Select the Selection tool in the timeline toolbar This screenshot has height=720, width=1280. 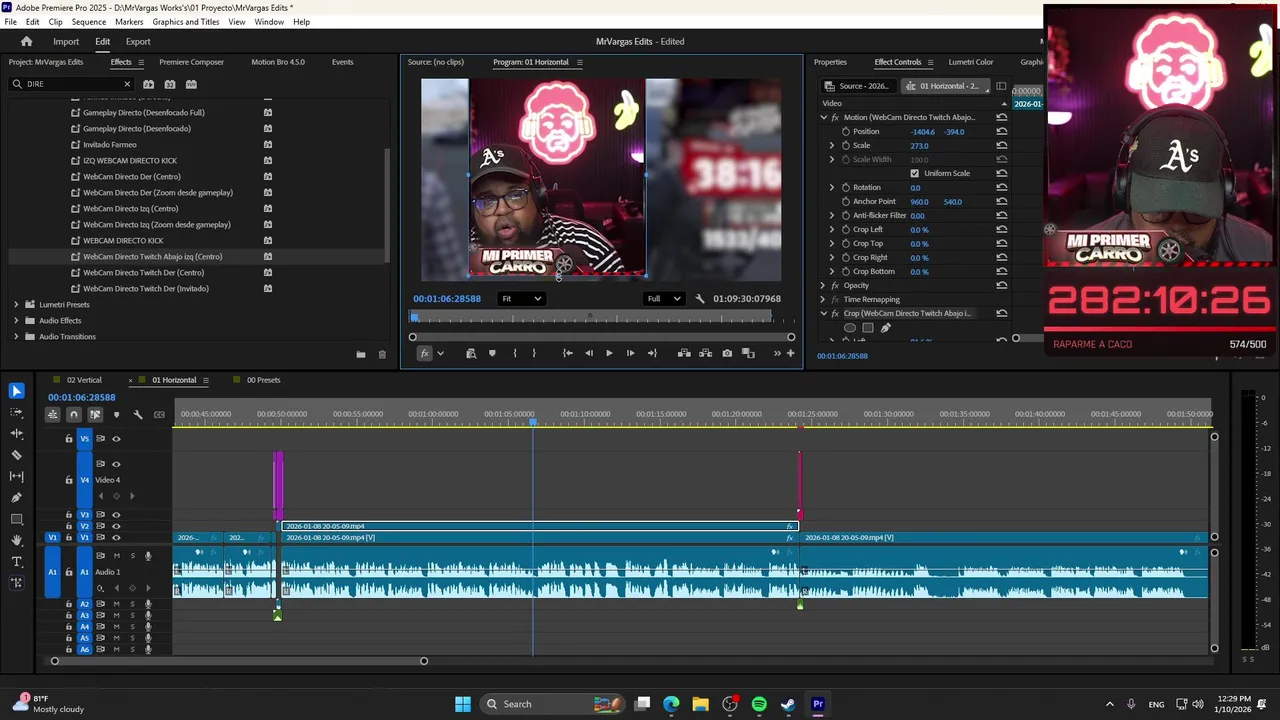coord(16,390)
